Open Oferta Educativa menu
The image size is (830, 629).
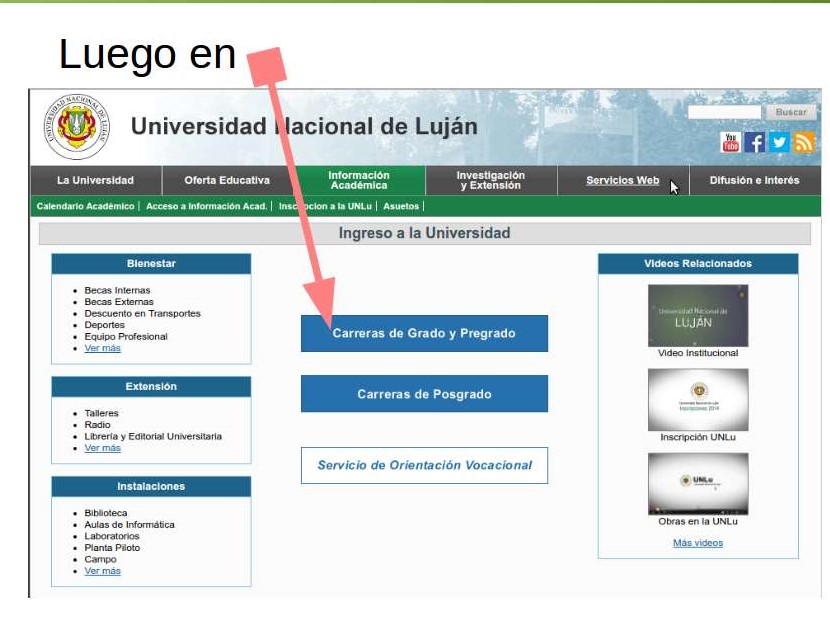tap(227, 180)
